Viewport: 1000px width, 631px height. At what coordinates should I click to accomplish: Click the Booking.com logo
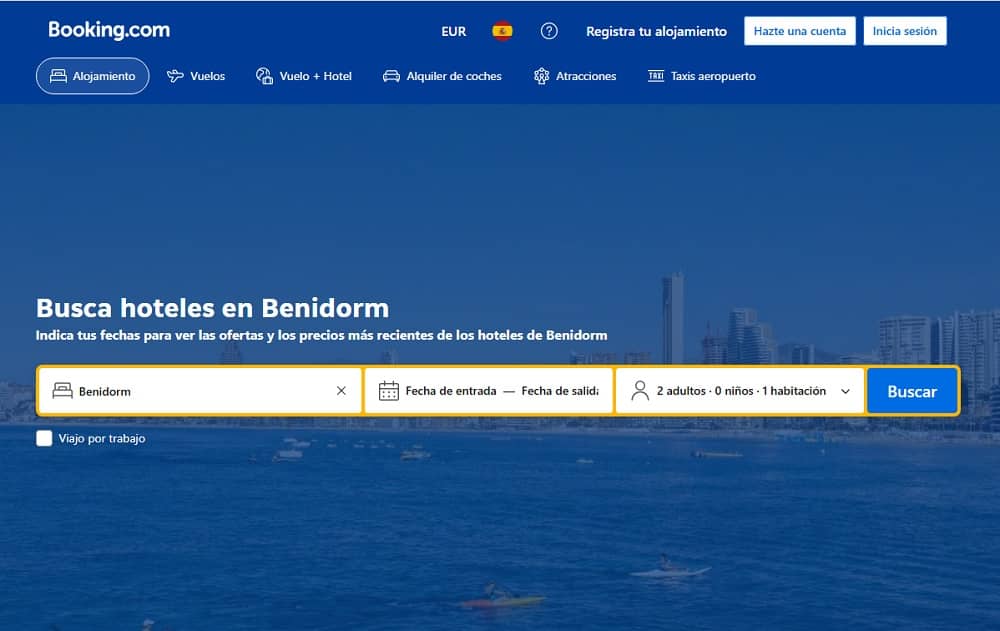pos(109,30)
